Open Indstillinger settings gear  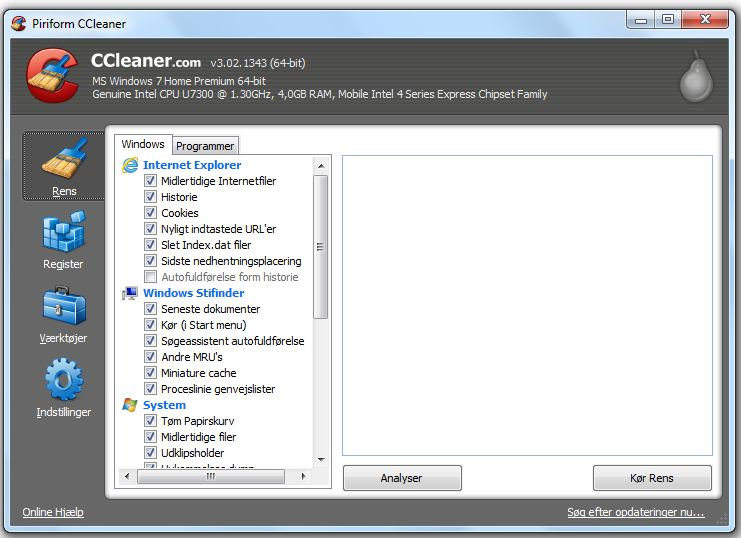(x=64, y=389)
